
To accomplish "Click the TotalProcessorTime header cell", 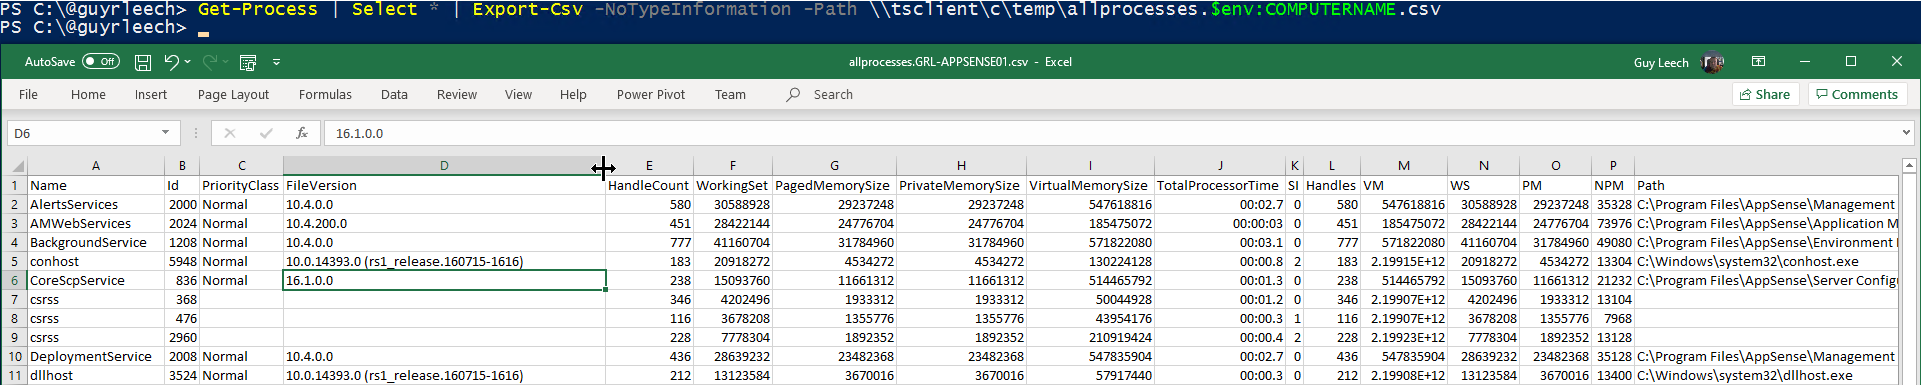I will [x=1220, y=186].
